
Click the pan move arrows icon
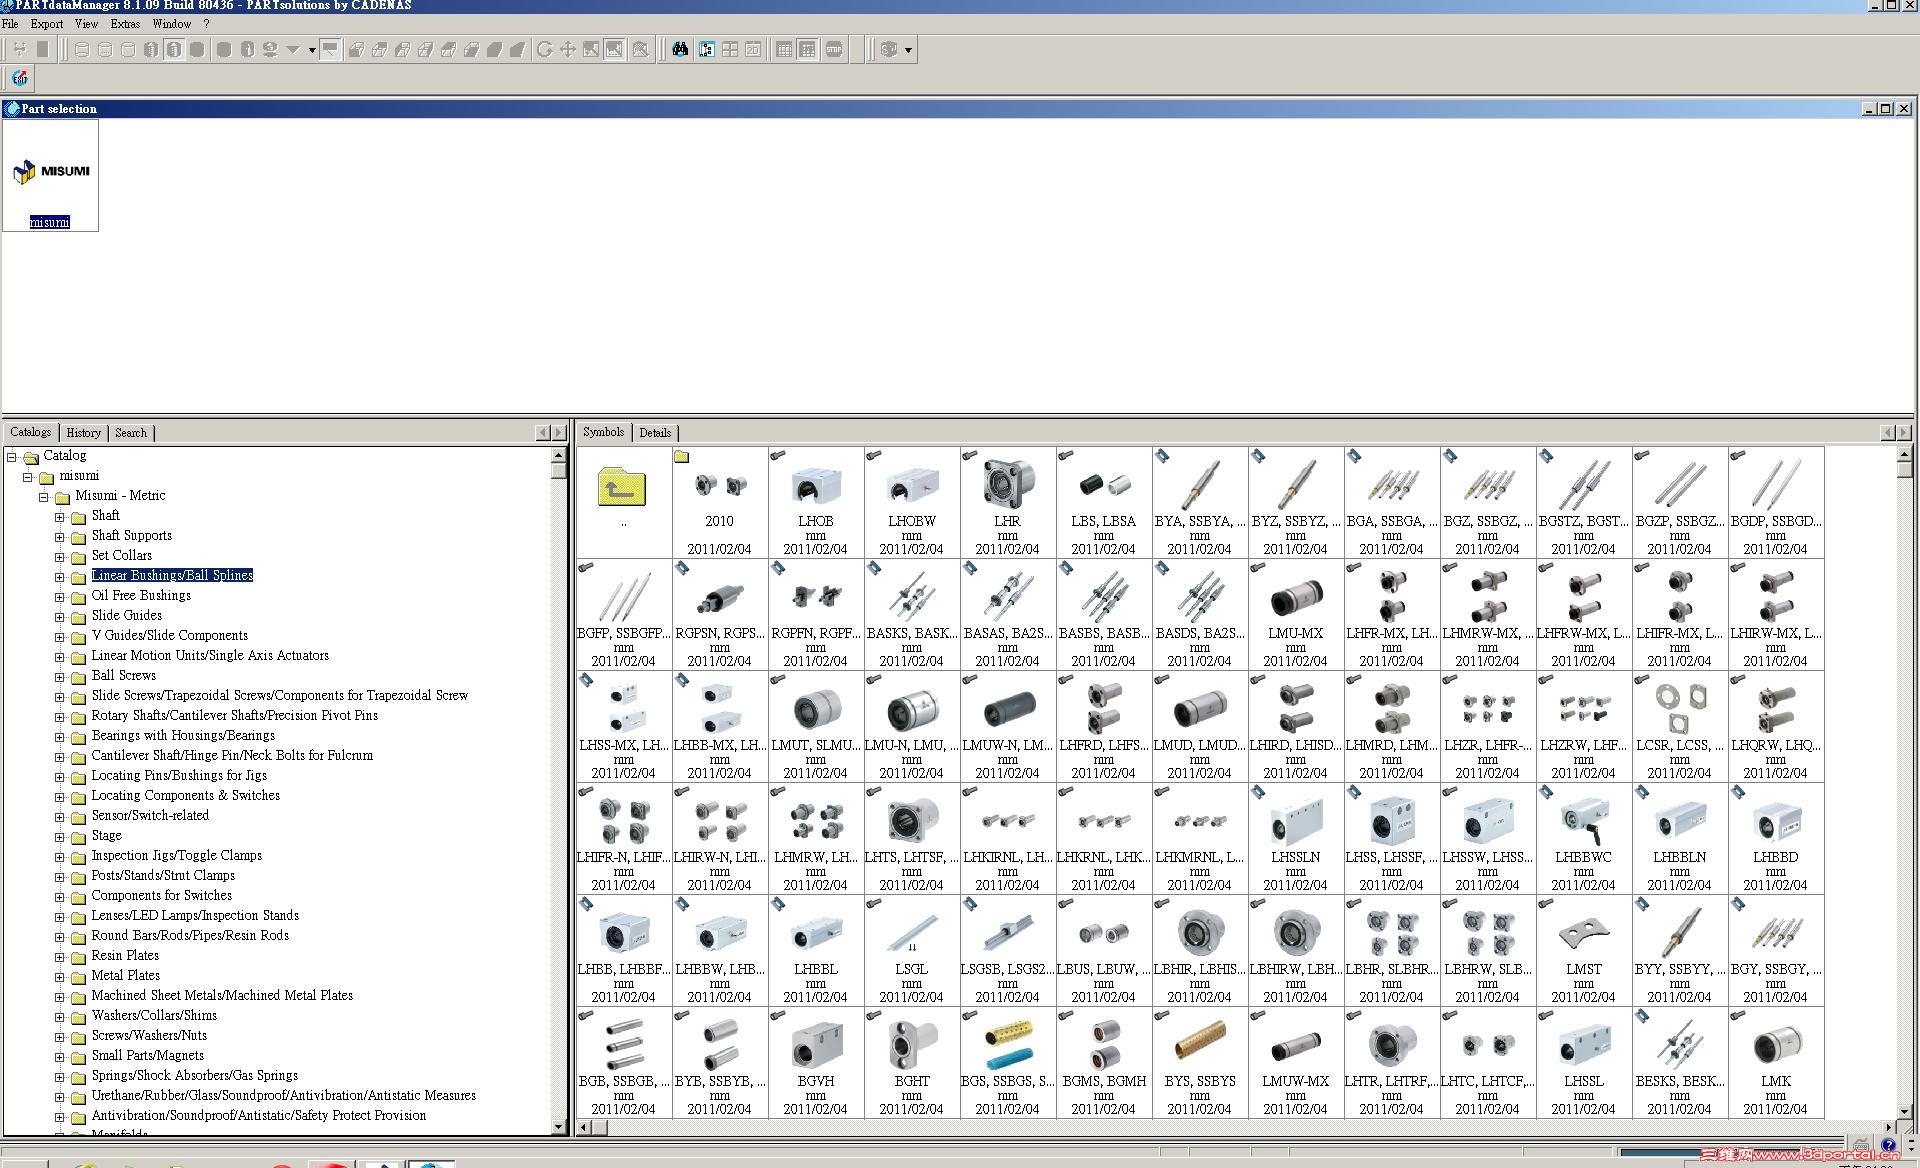click(567, 49)
